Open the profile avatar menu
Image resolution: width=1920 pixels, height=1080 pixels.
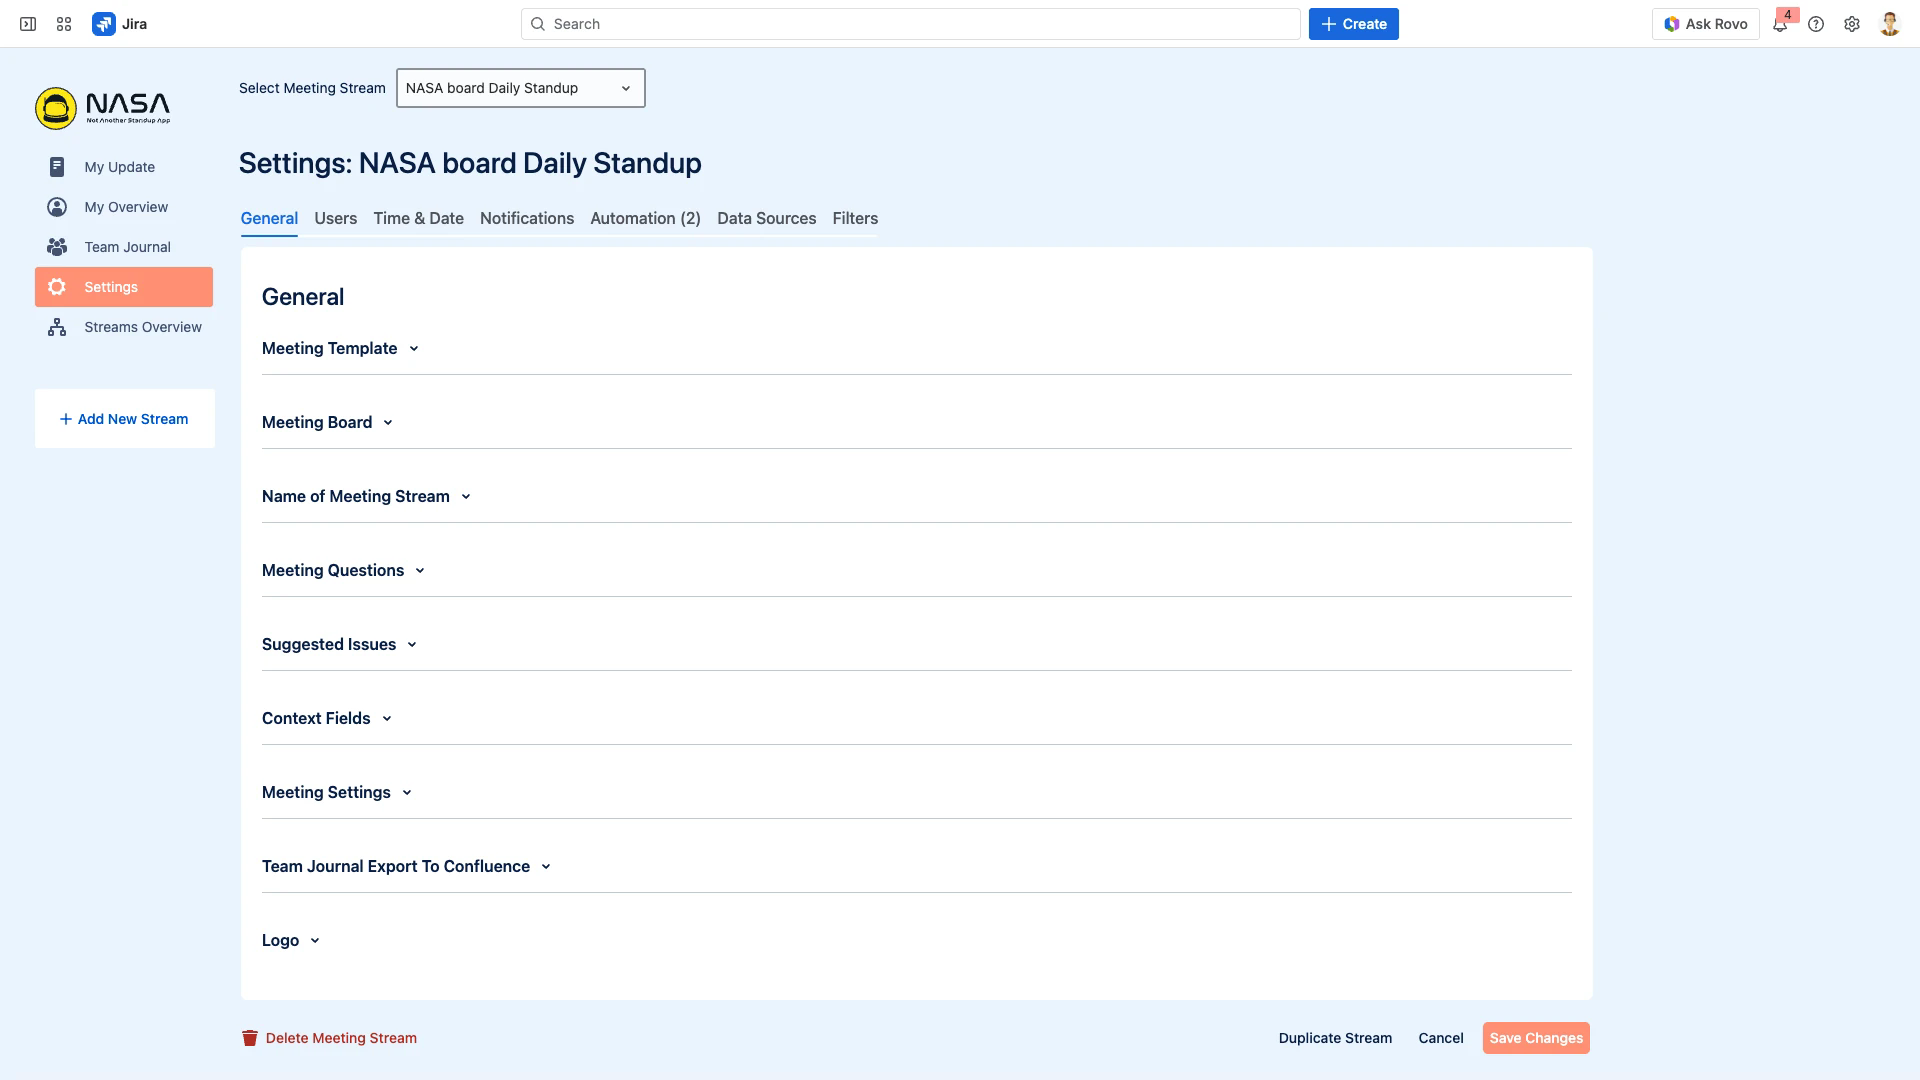point(1888,23)
